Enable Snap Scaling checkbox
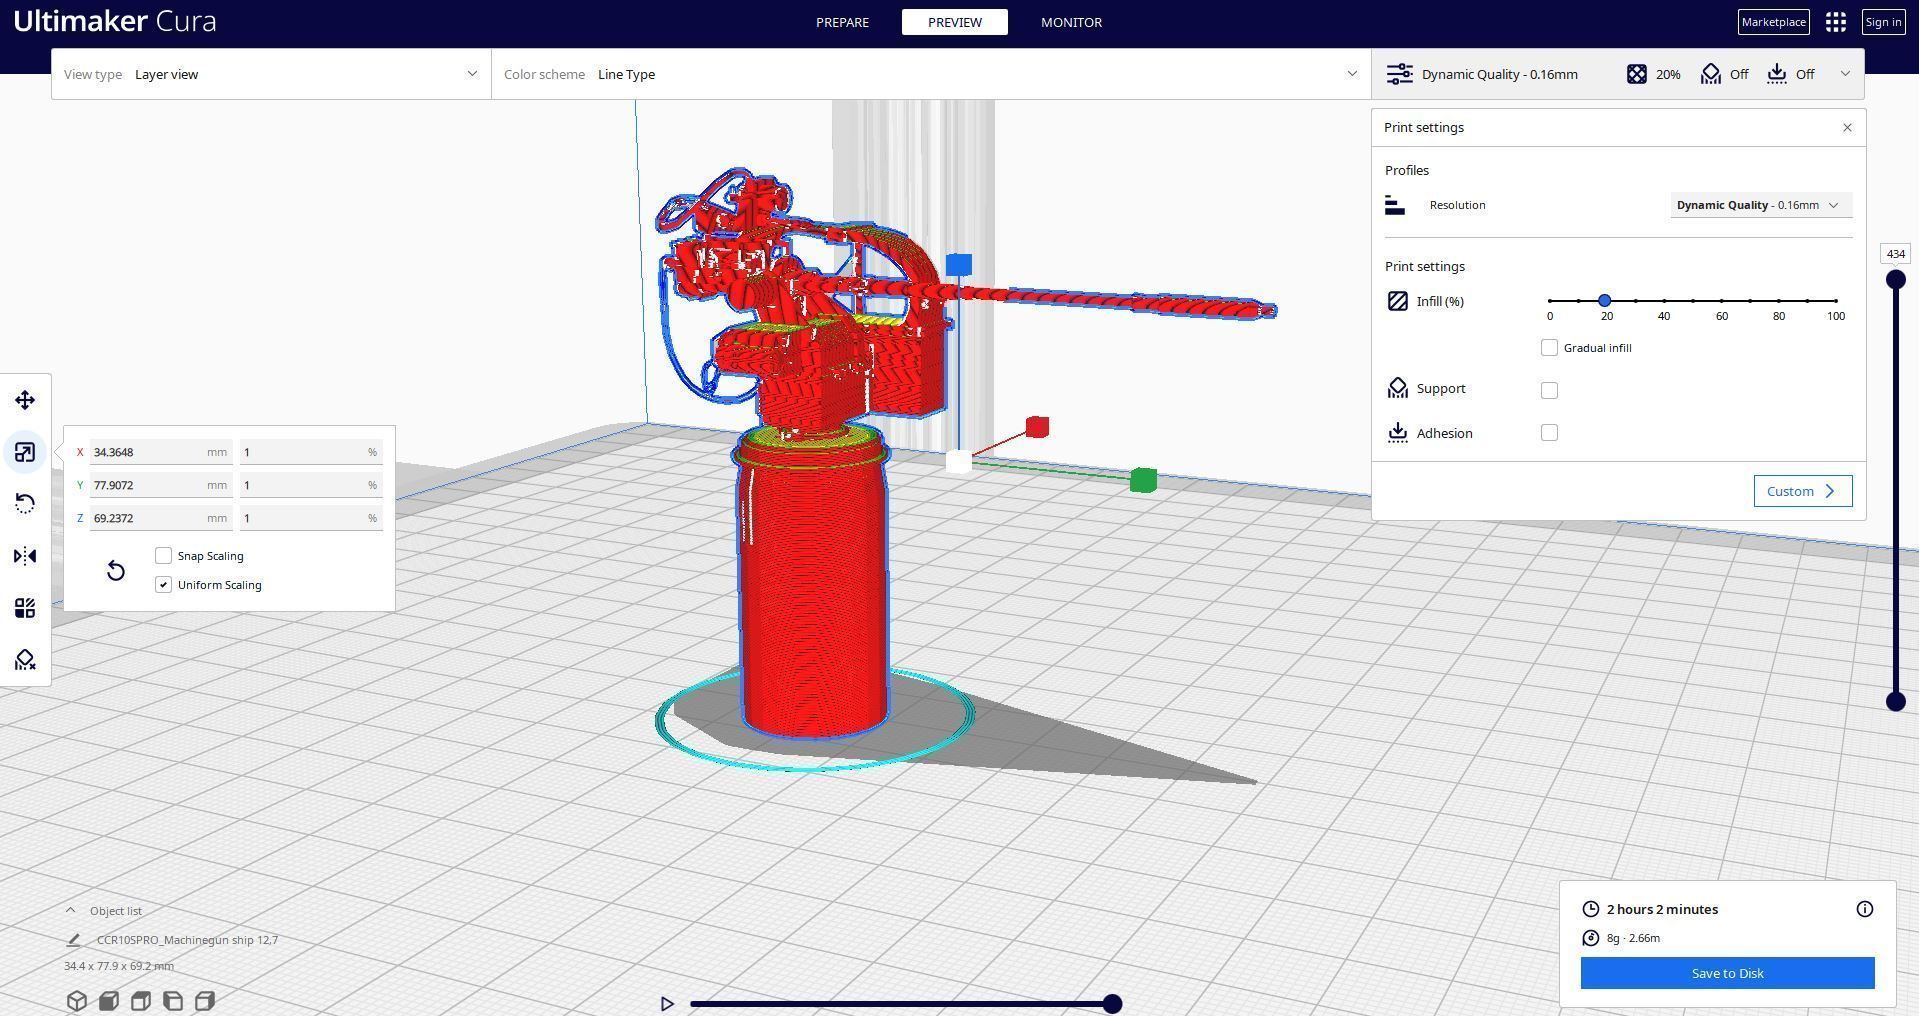Image resolution: width=1919 pixels, height=1016 pixels. tap(164, 556)
